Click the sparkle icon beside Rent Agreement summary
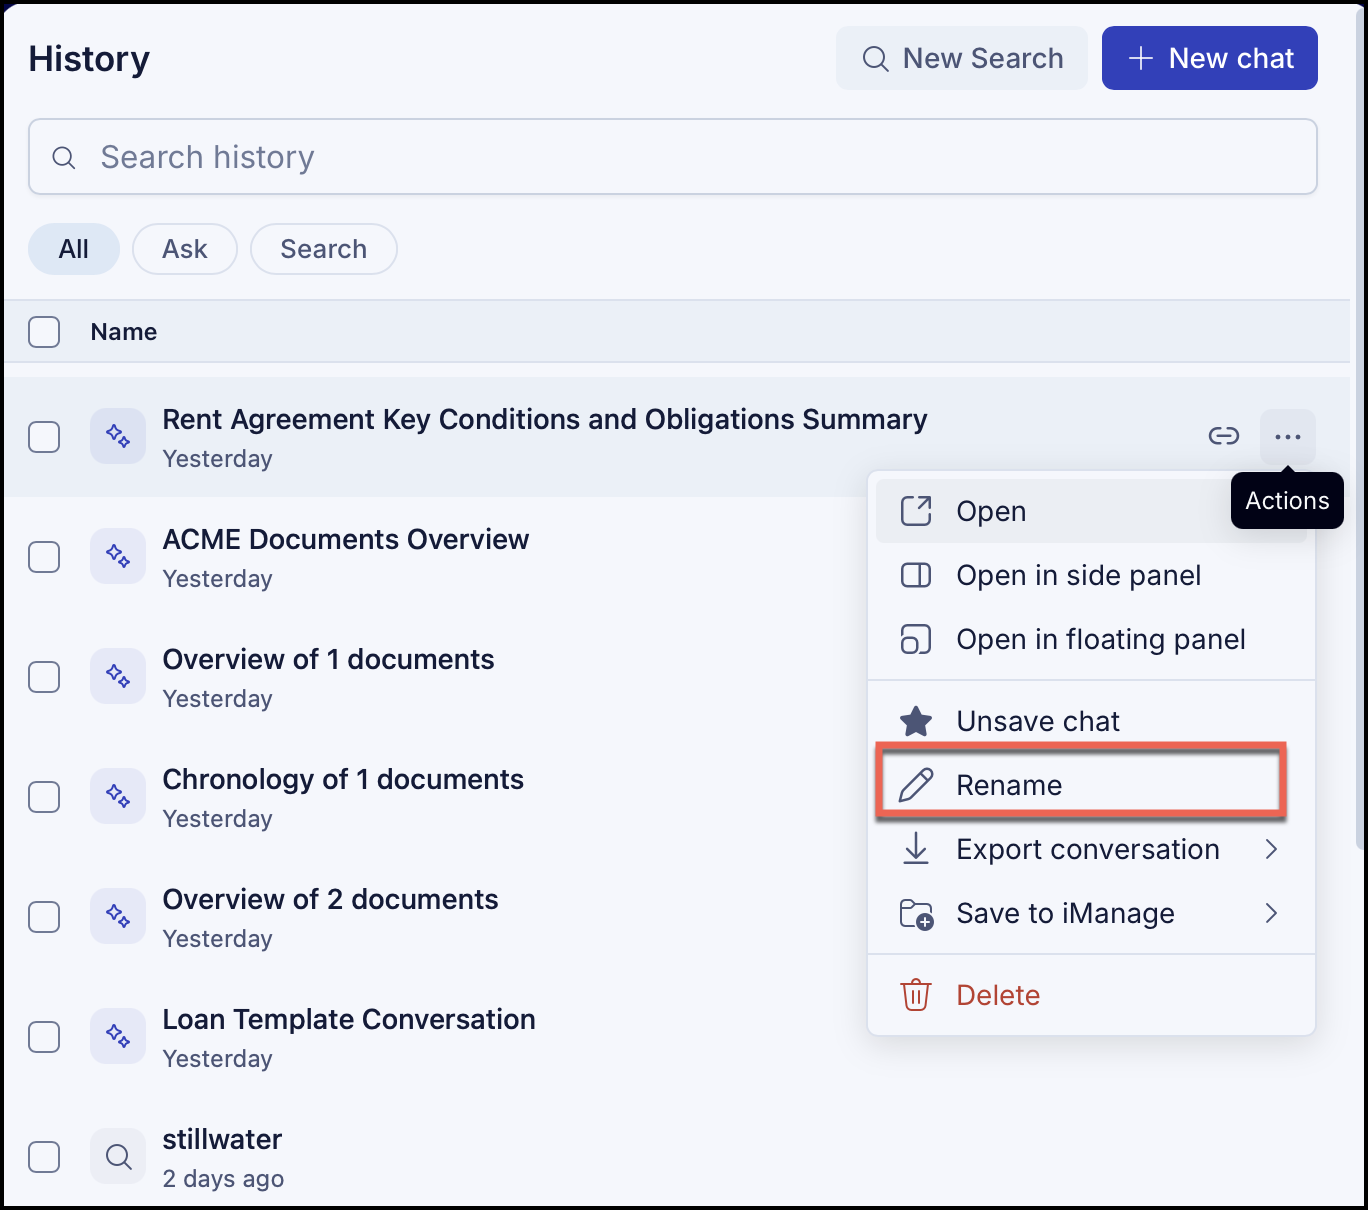 point(118,436)
